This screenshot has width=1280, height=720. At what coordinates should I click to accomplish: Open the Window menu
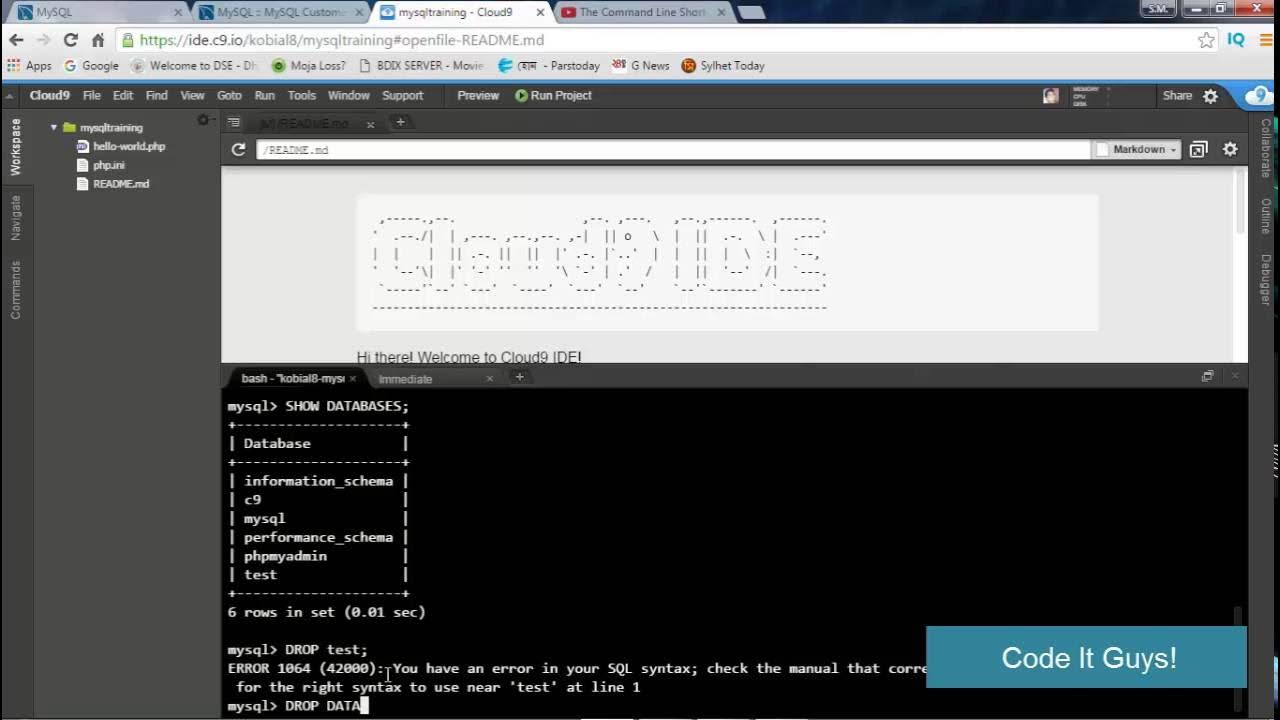(348, 95)
